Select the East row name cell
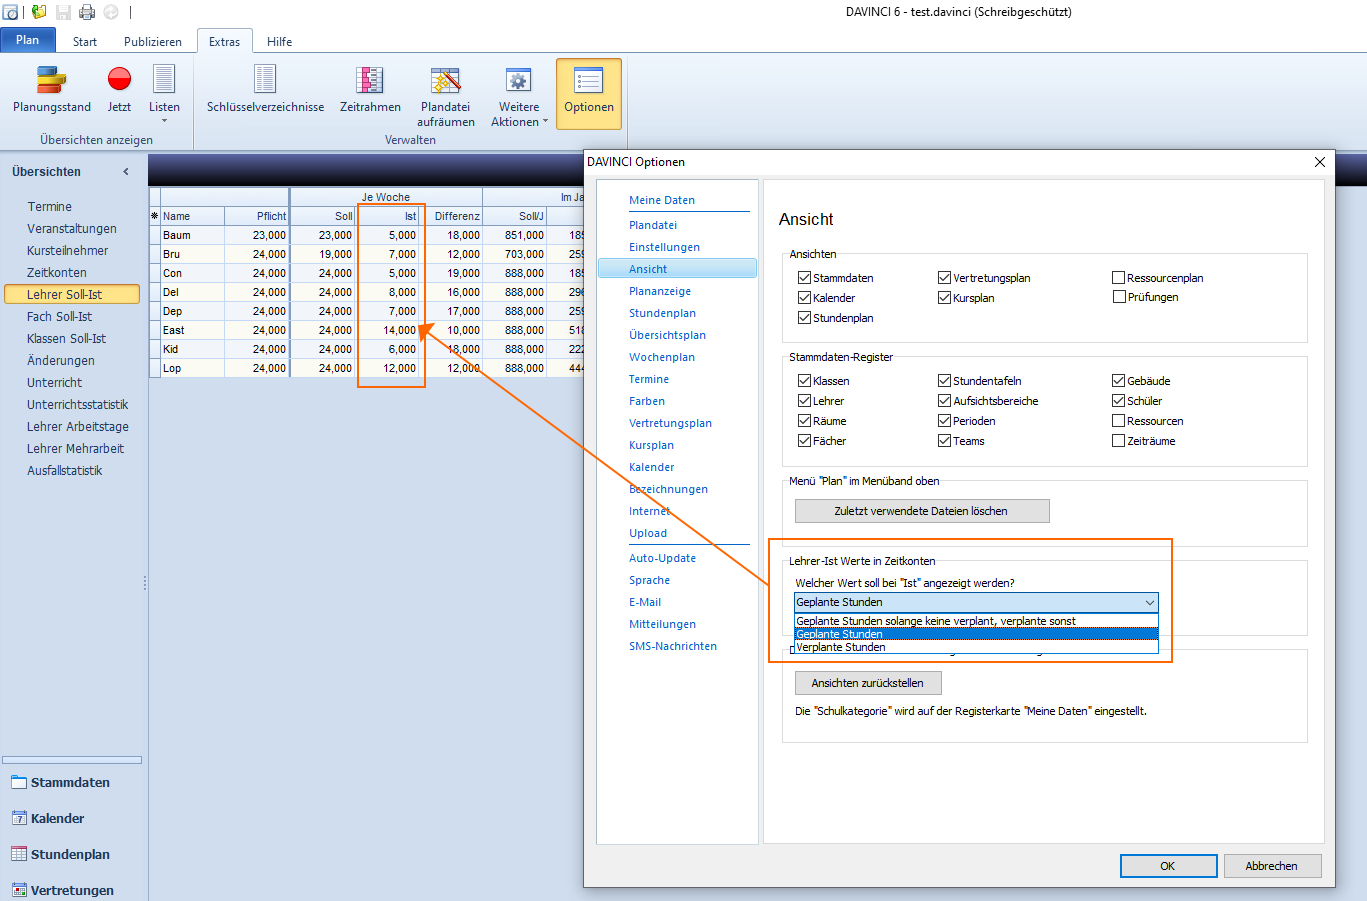 pos(192,330)
